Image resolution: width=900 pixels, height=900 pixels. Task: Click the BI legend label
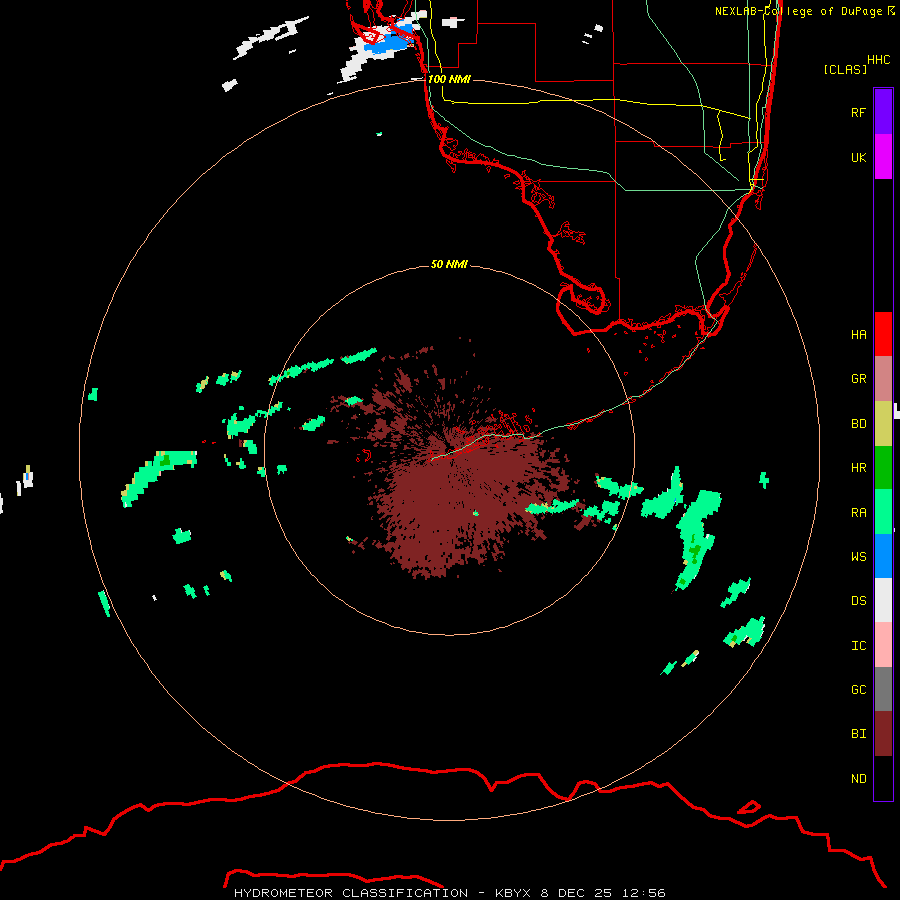tap(858, 734)
